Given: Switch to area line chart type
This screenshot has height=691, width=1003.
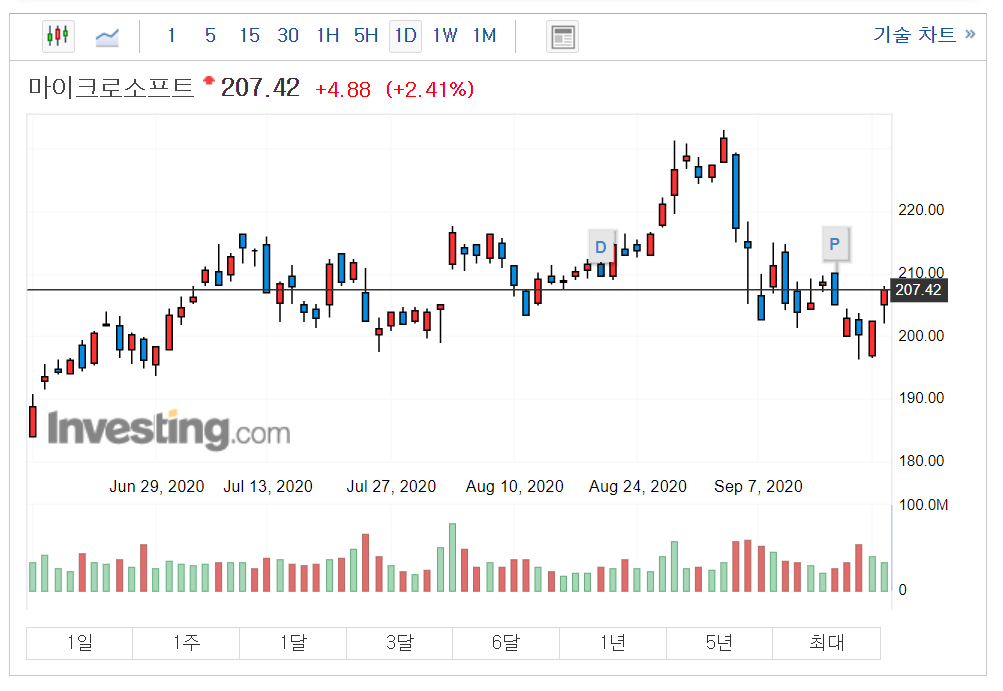Looking at the screenshot, I should (x=107, y=36).
